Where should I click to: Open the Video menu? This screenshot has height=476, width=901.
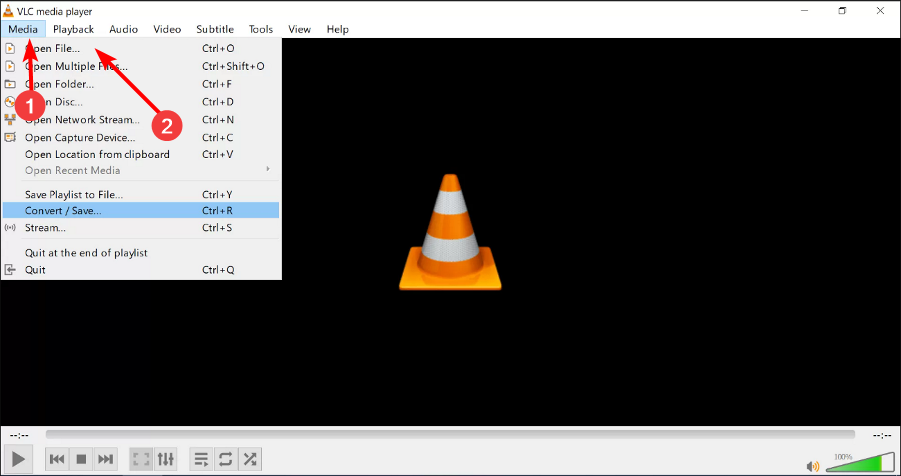(x=167, y=29)
